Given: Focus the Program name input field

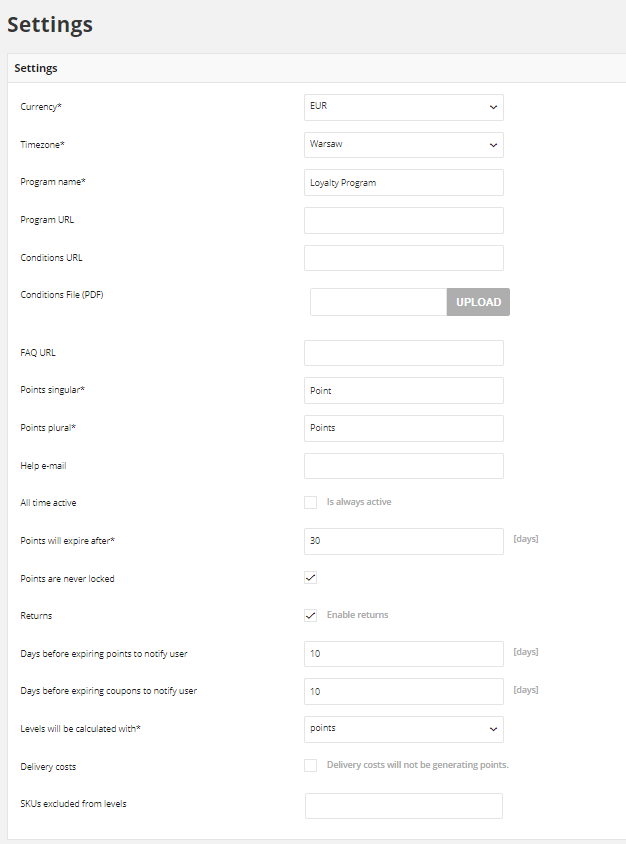Looking at the screenshot, I should click(x=404, y=182).
